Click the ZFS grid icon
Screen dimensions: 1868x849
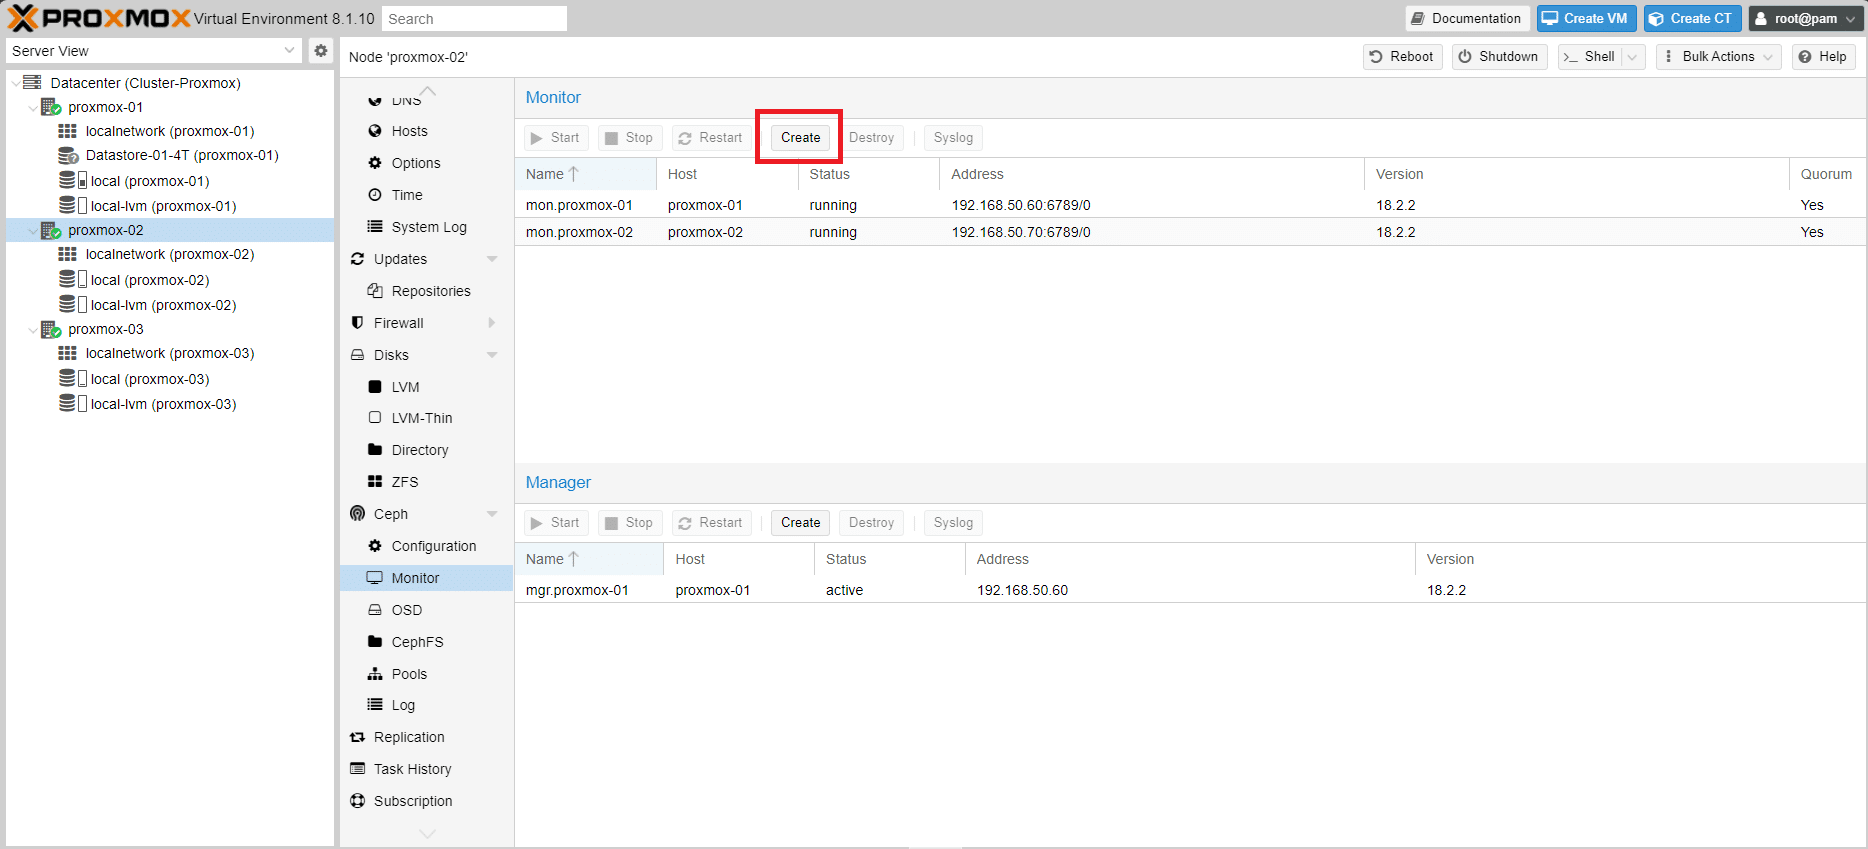[375, 482]
